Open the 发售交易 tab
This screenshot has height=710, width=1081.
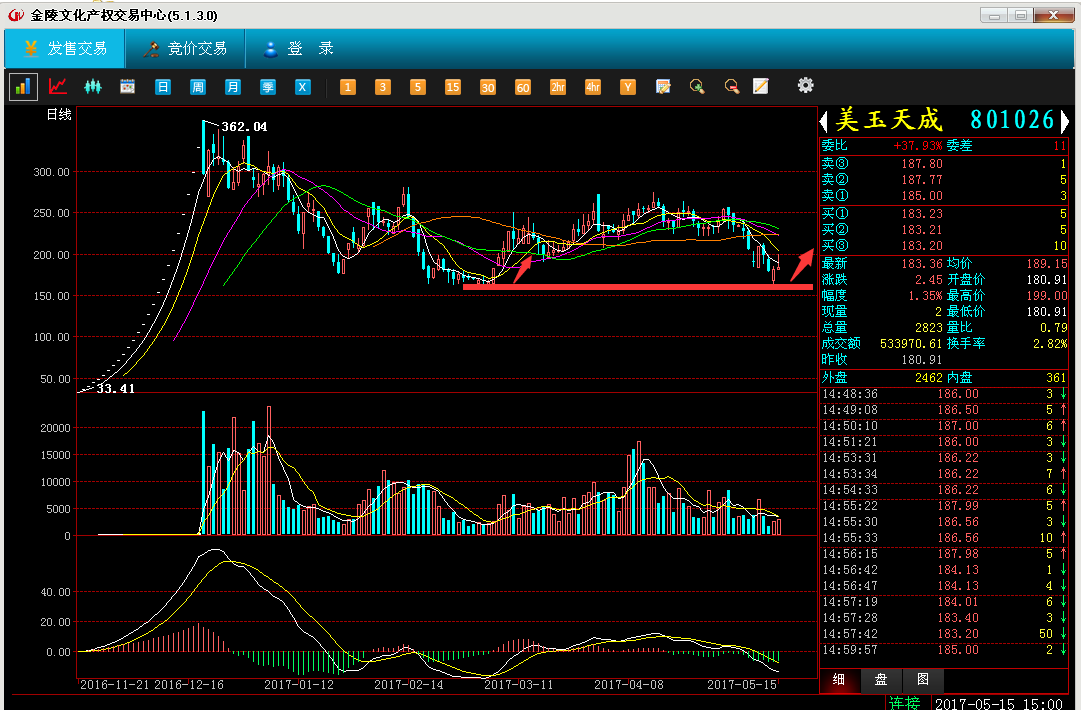coord(65,48)
